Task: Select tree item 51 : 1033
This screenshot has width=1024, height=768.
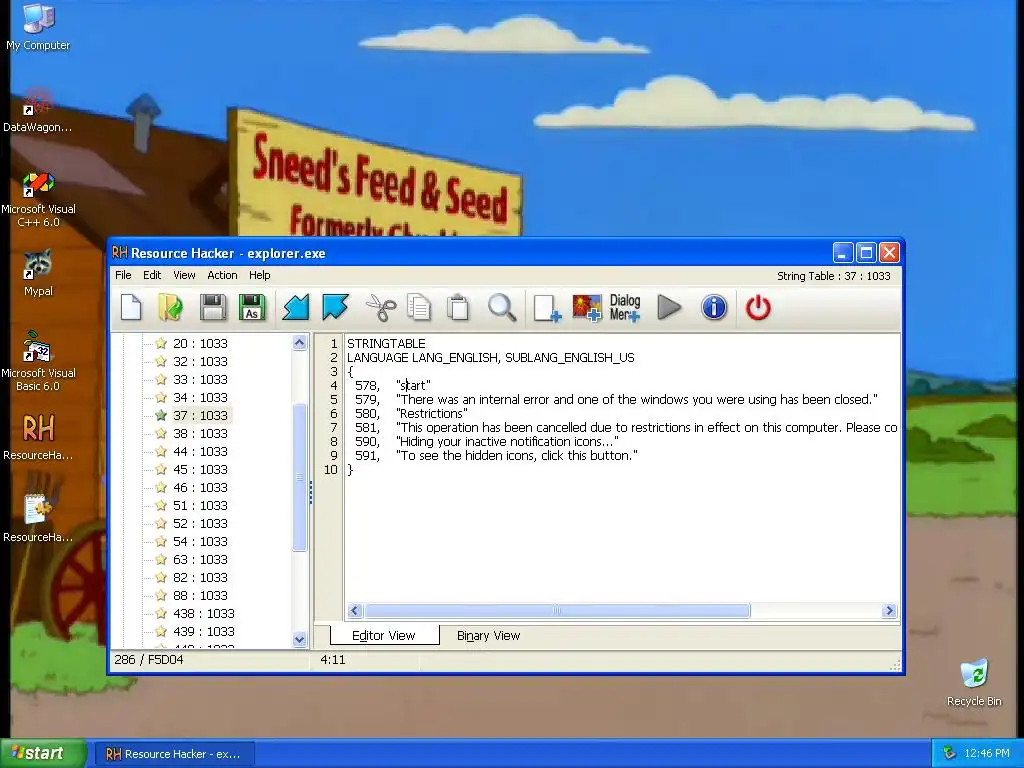Action: coord(200,505)
